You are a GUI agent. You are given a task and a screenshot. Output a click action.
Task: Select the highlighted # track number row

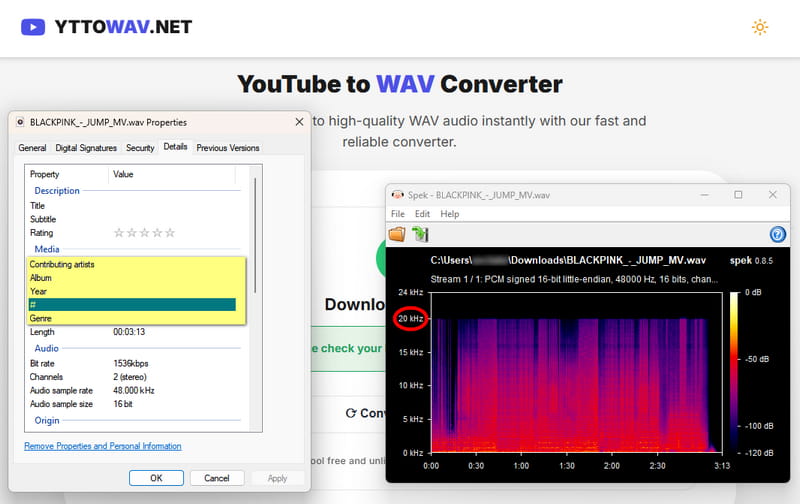(132, 305)
